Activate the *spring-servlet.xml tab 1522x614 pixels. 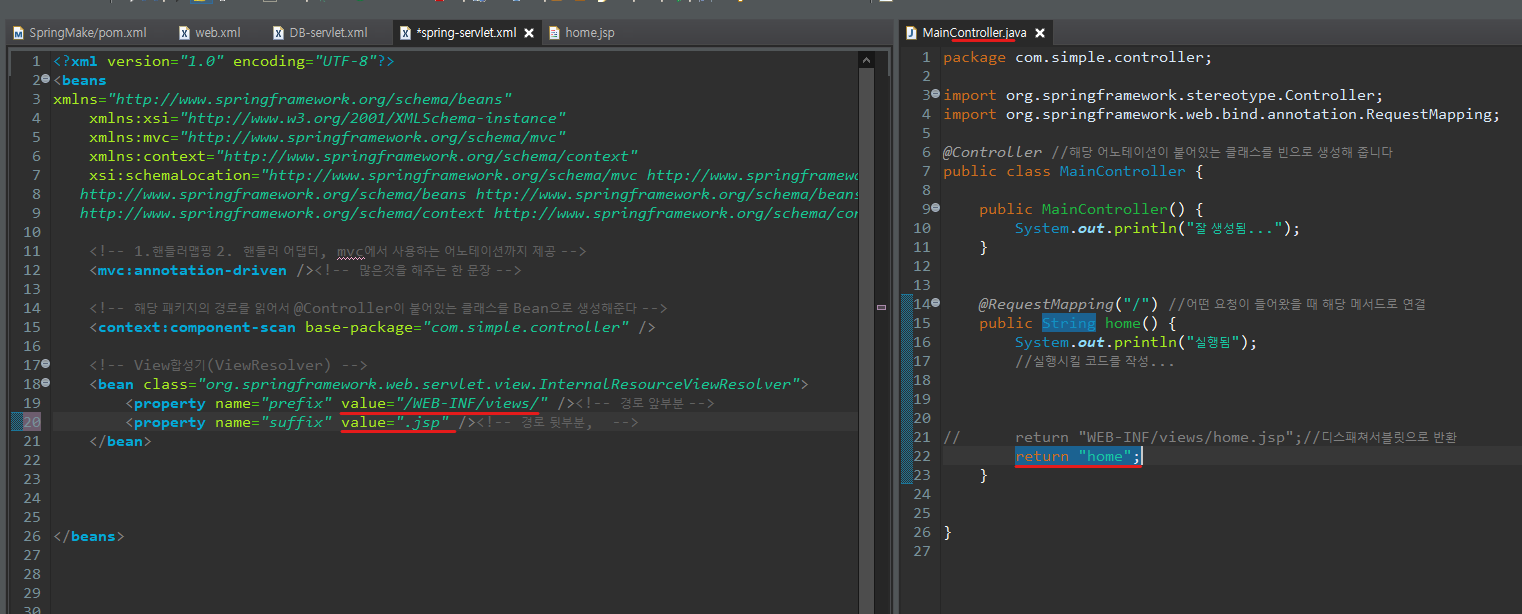pos(458,33)
